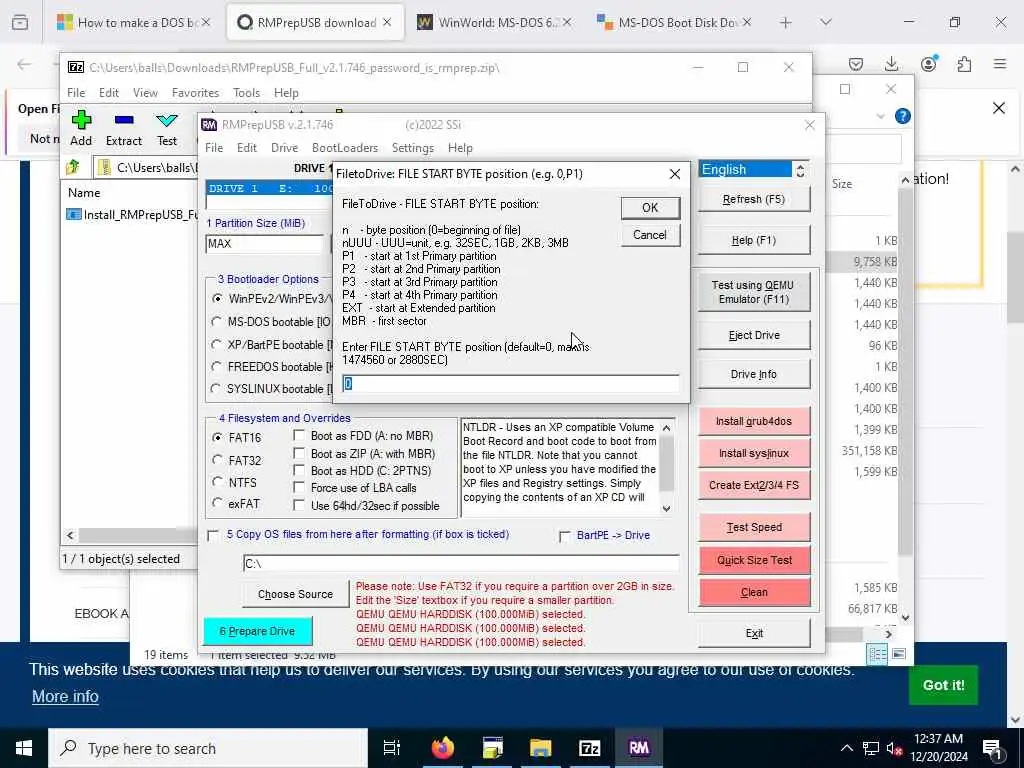Click the Quick Size Test button

tap(754, 560)
